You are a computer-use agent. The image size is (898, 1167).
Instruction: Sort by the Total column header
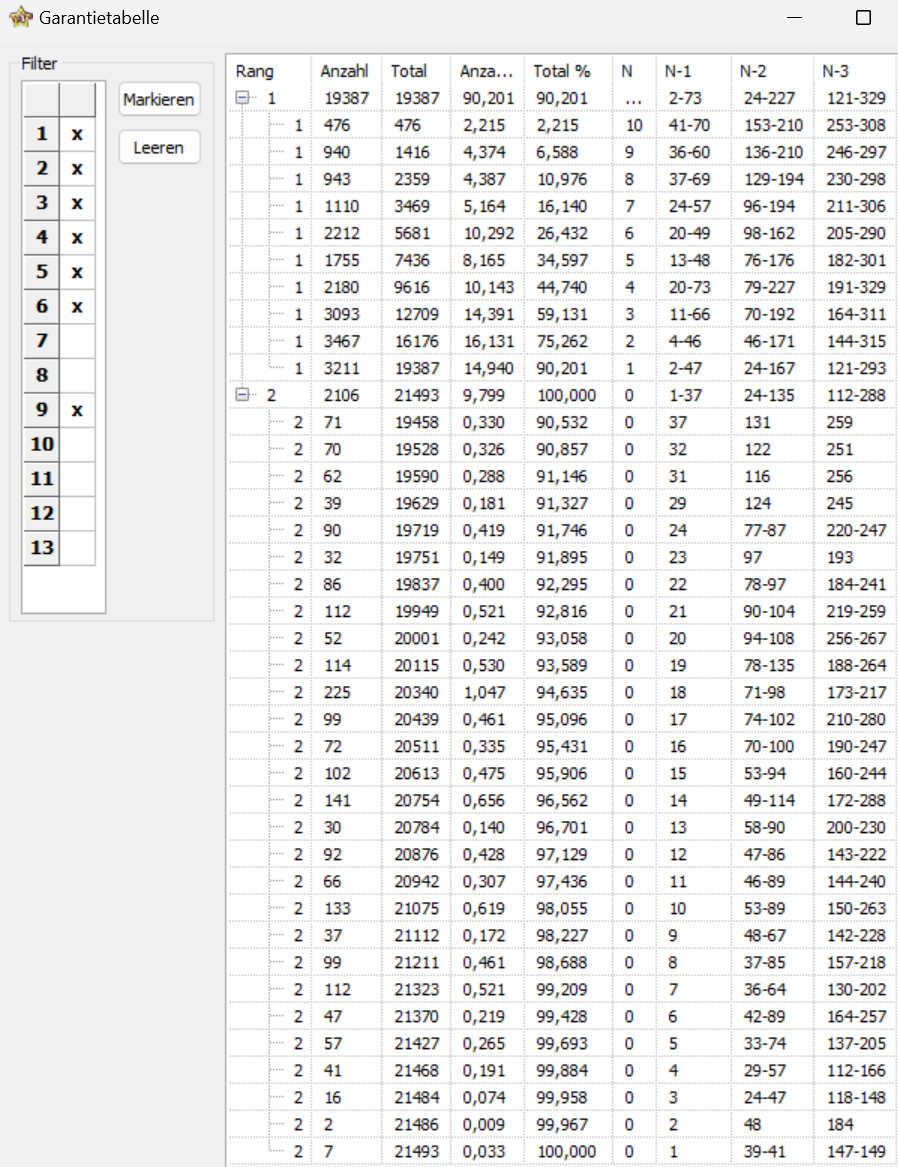(416, 71)
